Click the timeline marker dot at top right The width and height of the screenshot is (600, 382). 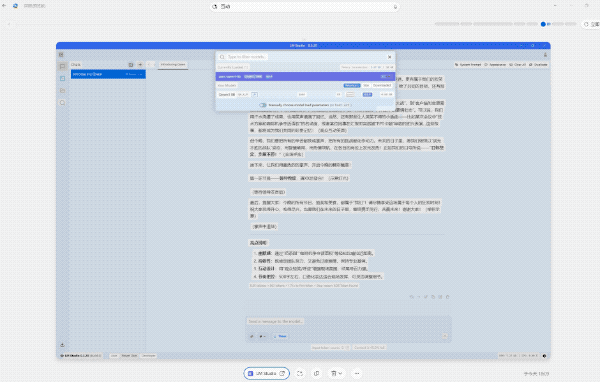click(x=543, y=24)
